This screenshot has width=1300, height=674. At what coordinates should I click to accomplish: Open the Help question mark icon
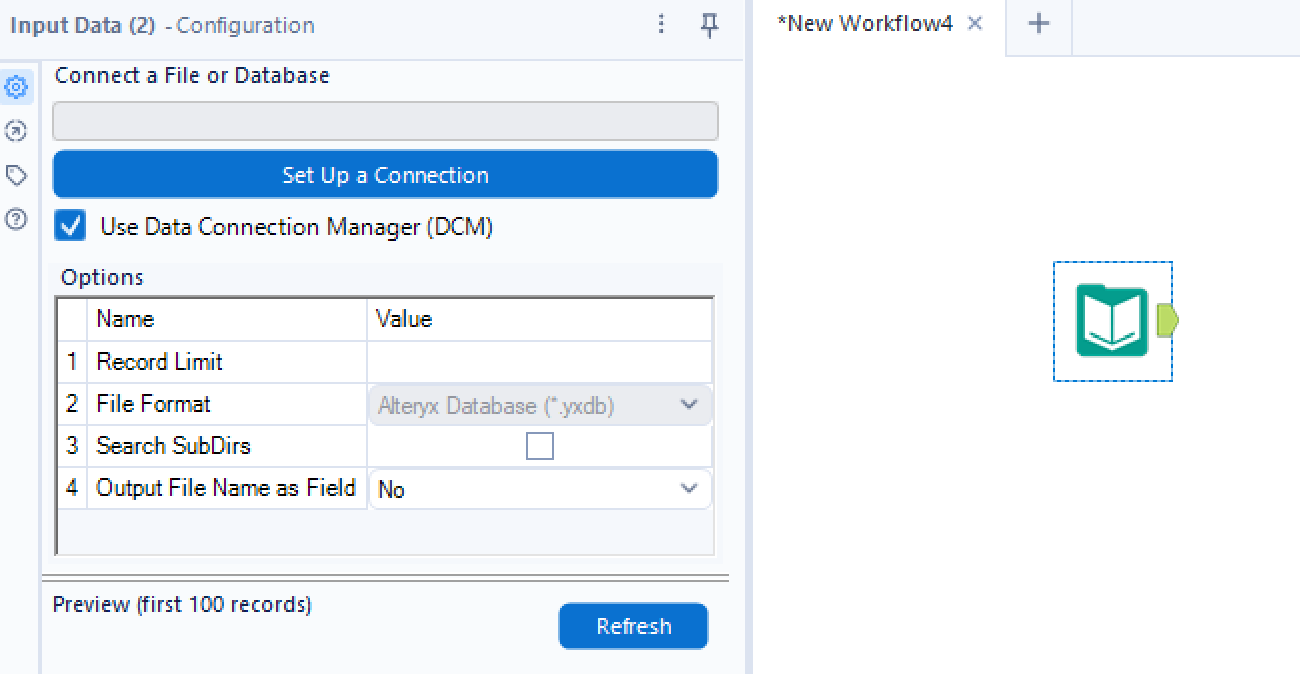point(16,220)
